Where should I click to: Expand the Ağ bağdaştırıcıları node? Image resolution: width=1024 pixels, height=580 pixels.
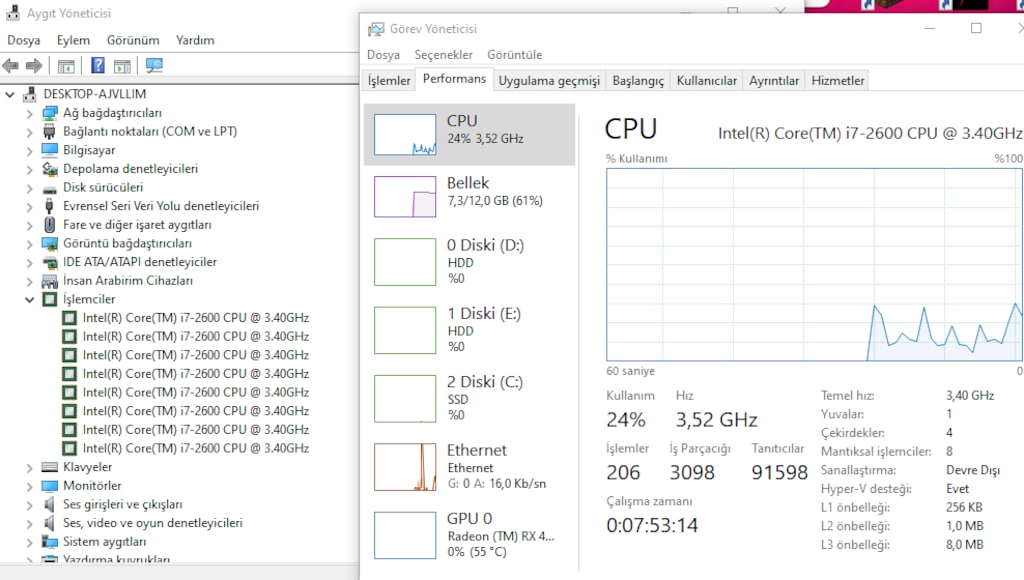[x=29, y=114]
